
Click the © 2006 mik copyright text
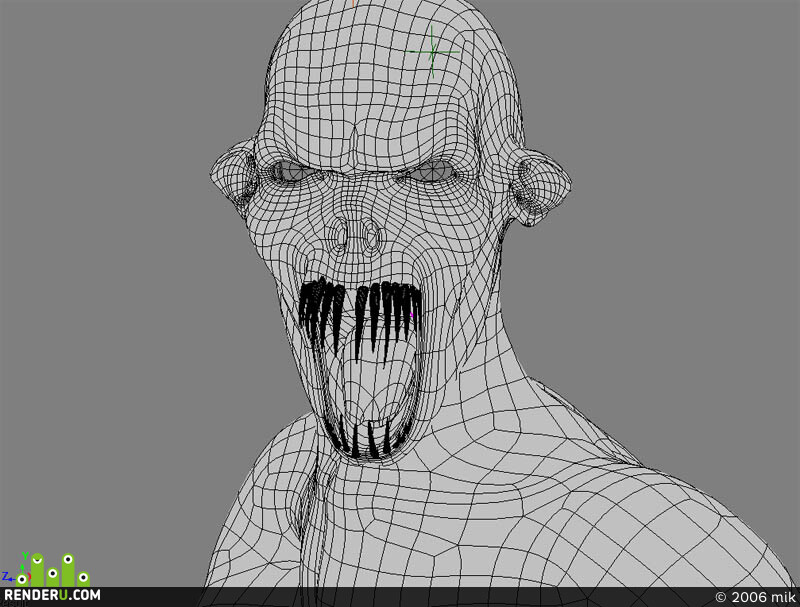tap(755, 597)
